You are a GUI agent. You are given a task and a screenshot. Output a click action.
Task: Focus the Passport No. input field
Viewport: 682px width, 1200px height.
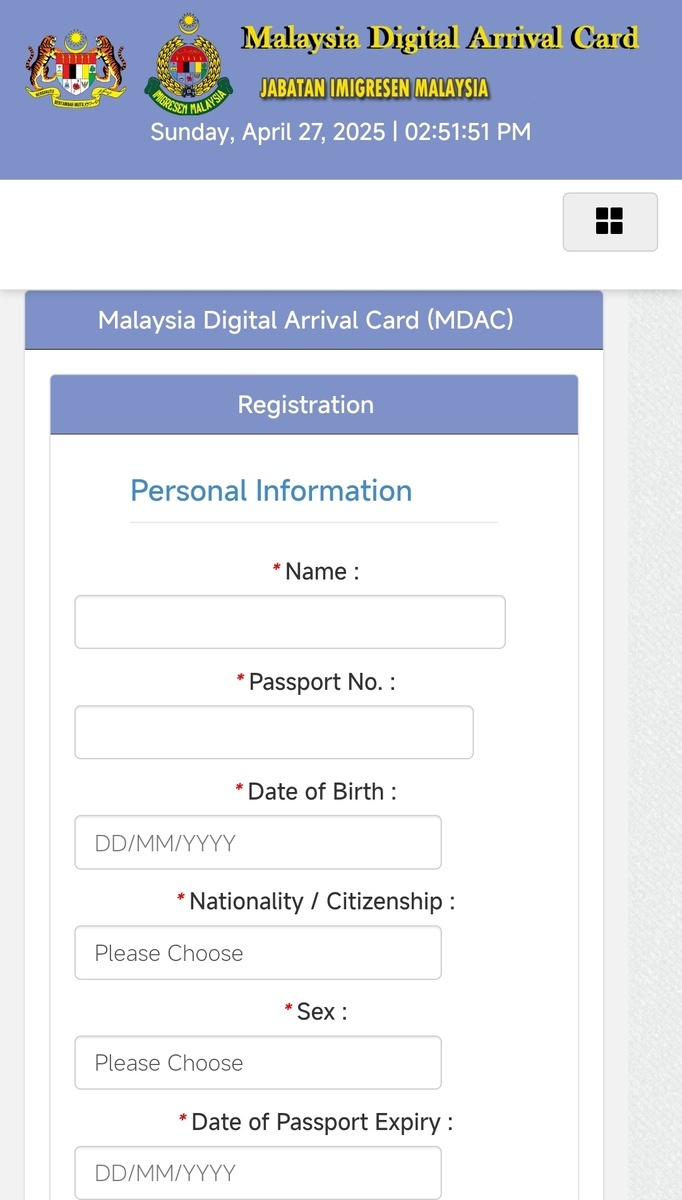273,732
